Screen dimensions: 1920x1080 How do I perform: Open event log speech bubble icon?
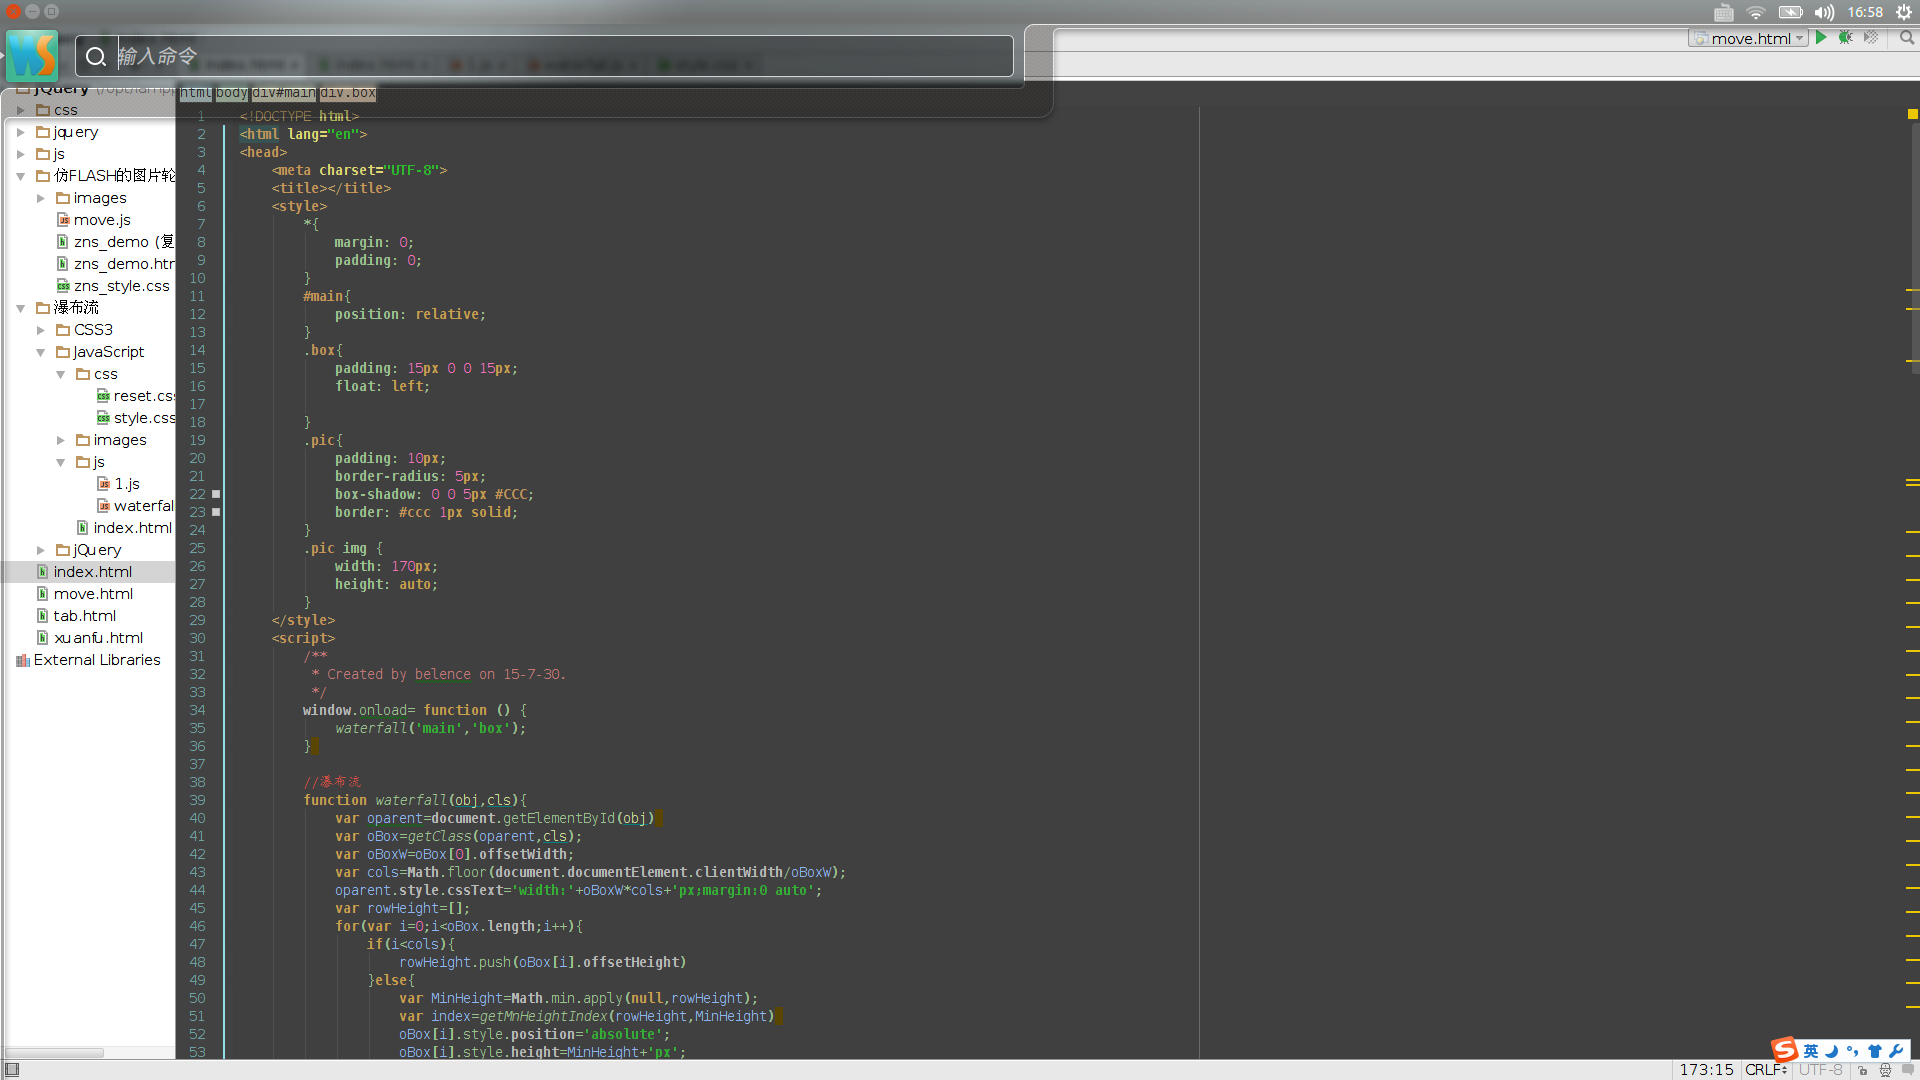[1907, 1069]
